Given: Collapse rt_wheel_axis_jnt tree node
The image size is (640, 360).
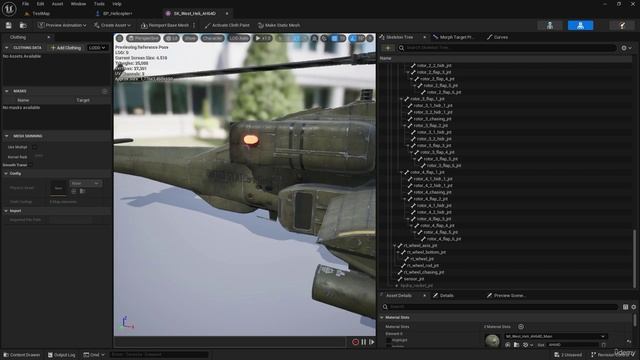Looking at the screenshot, I should pyautogui.click(x=395, y=246).
